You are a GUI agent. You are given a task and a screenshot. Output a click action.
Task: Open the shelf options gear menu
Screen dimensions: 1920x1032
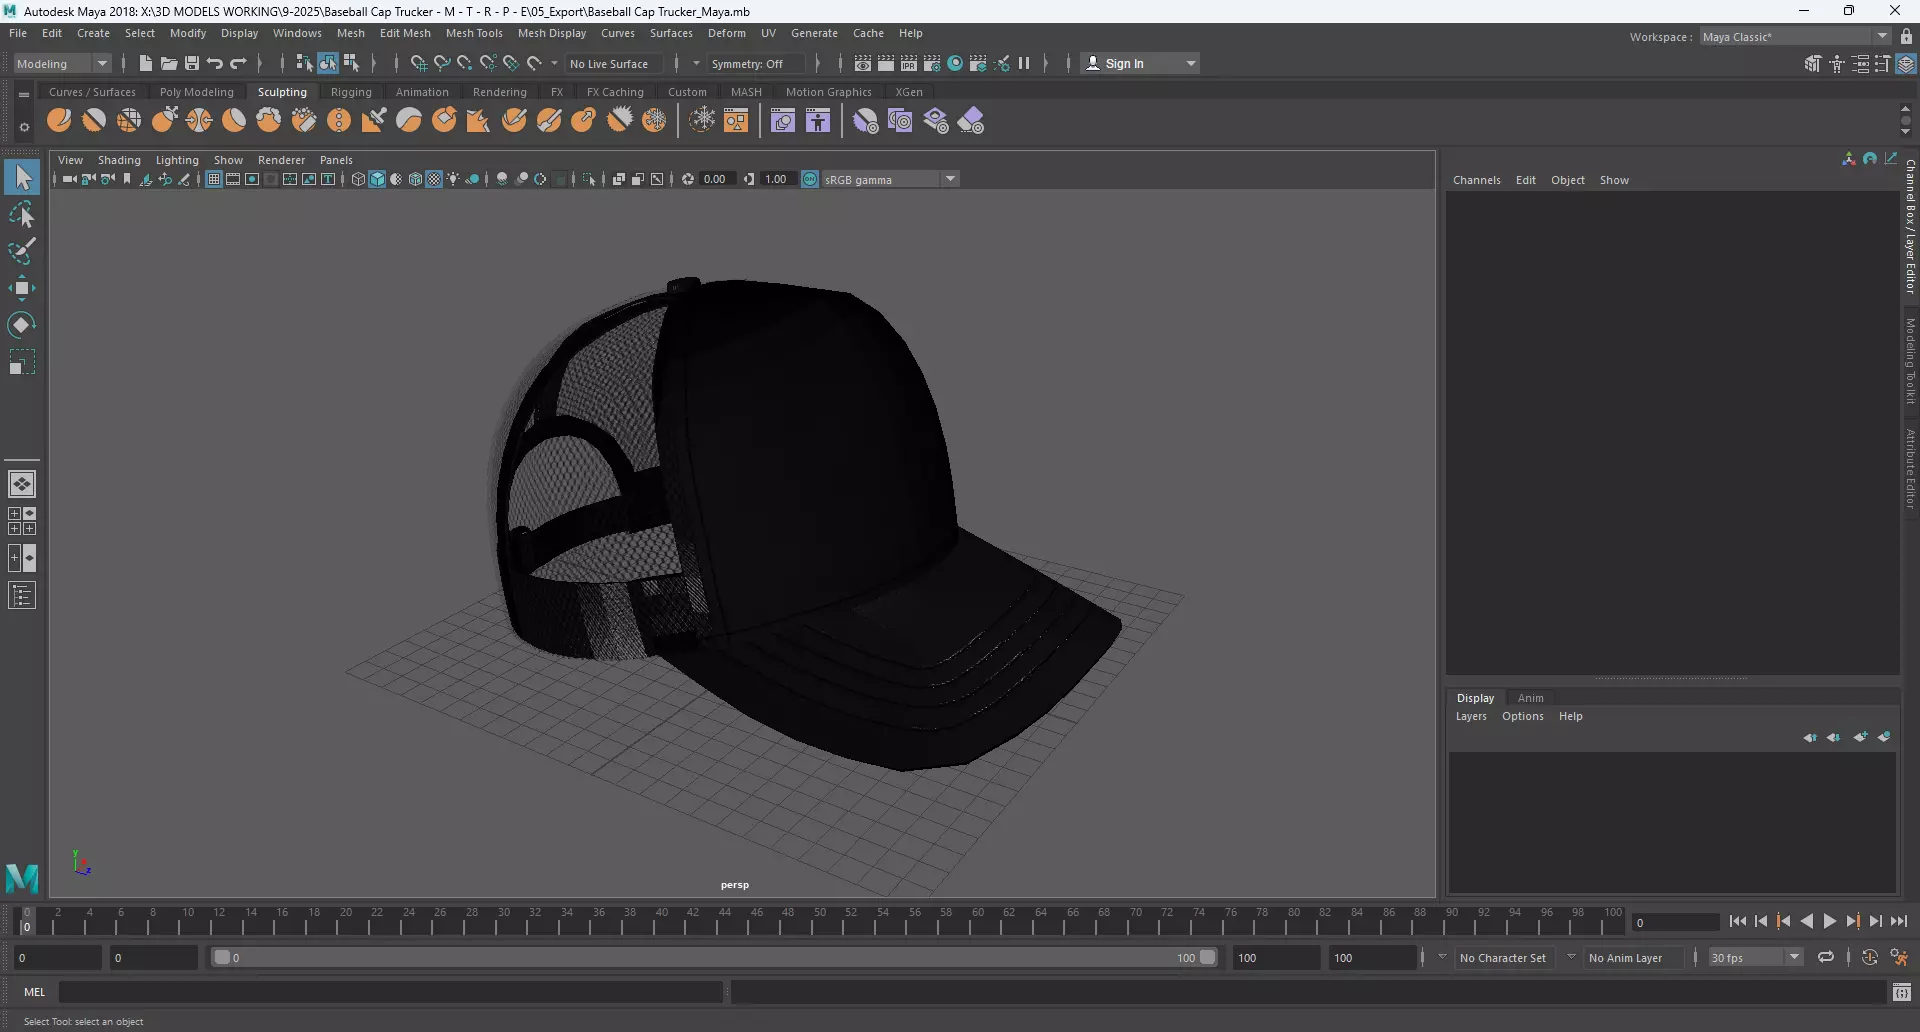(23, 127)
